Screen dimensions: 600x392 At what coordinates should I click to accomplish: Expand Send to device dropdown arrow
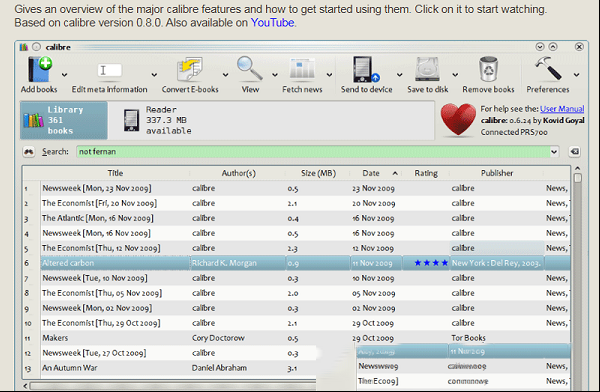pos(399,75)
